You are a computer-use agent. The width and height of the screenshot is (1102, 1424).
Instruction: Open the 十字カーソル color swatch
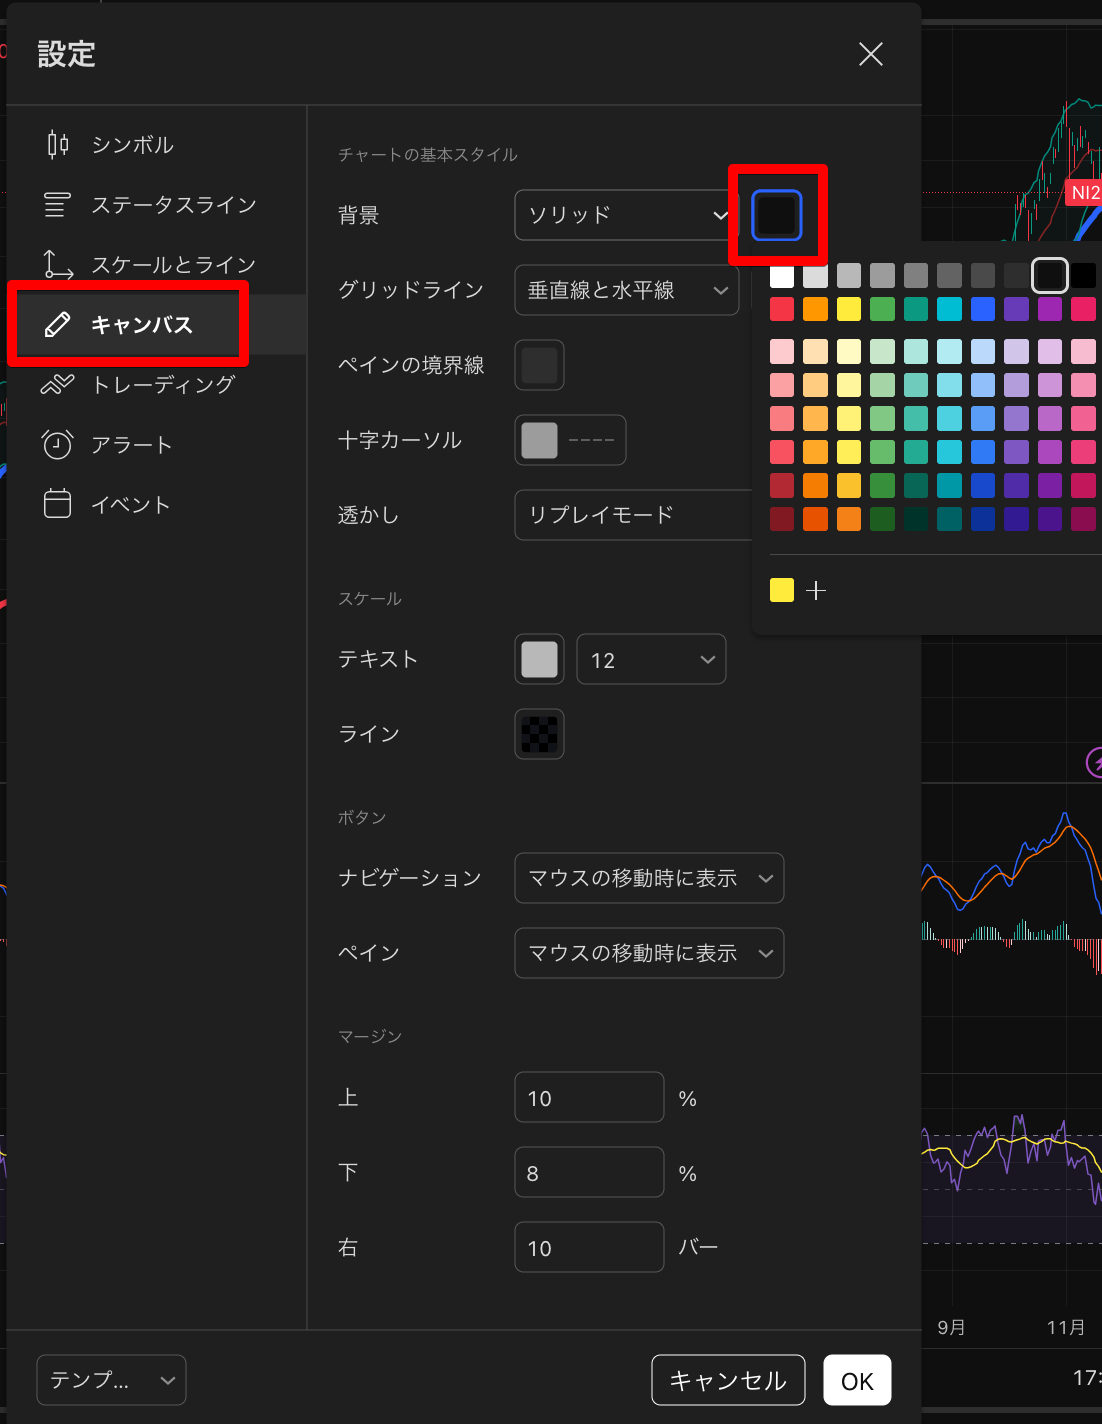tap(540, 440)
